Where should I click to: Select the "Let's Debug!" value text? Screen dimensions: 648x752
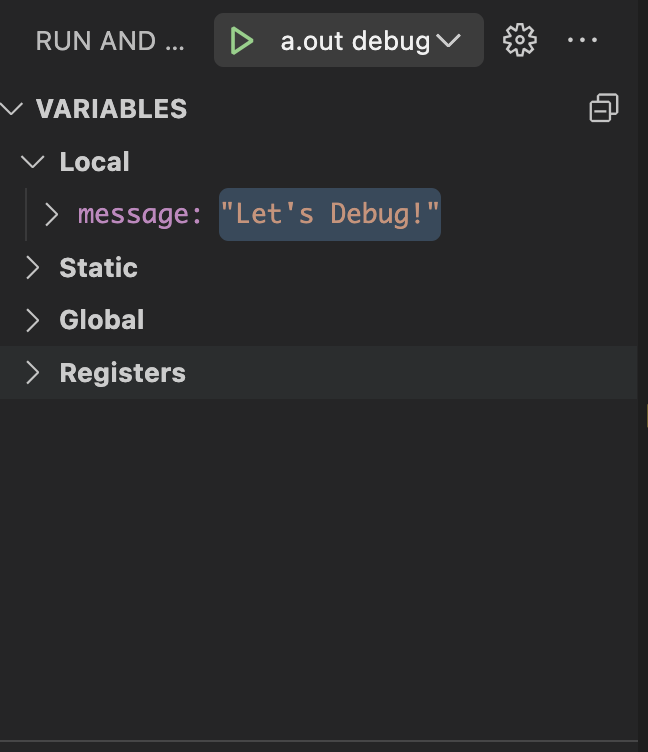tap(330, 214)
